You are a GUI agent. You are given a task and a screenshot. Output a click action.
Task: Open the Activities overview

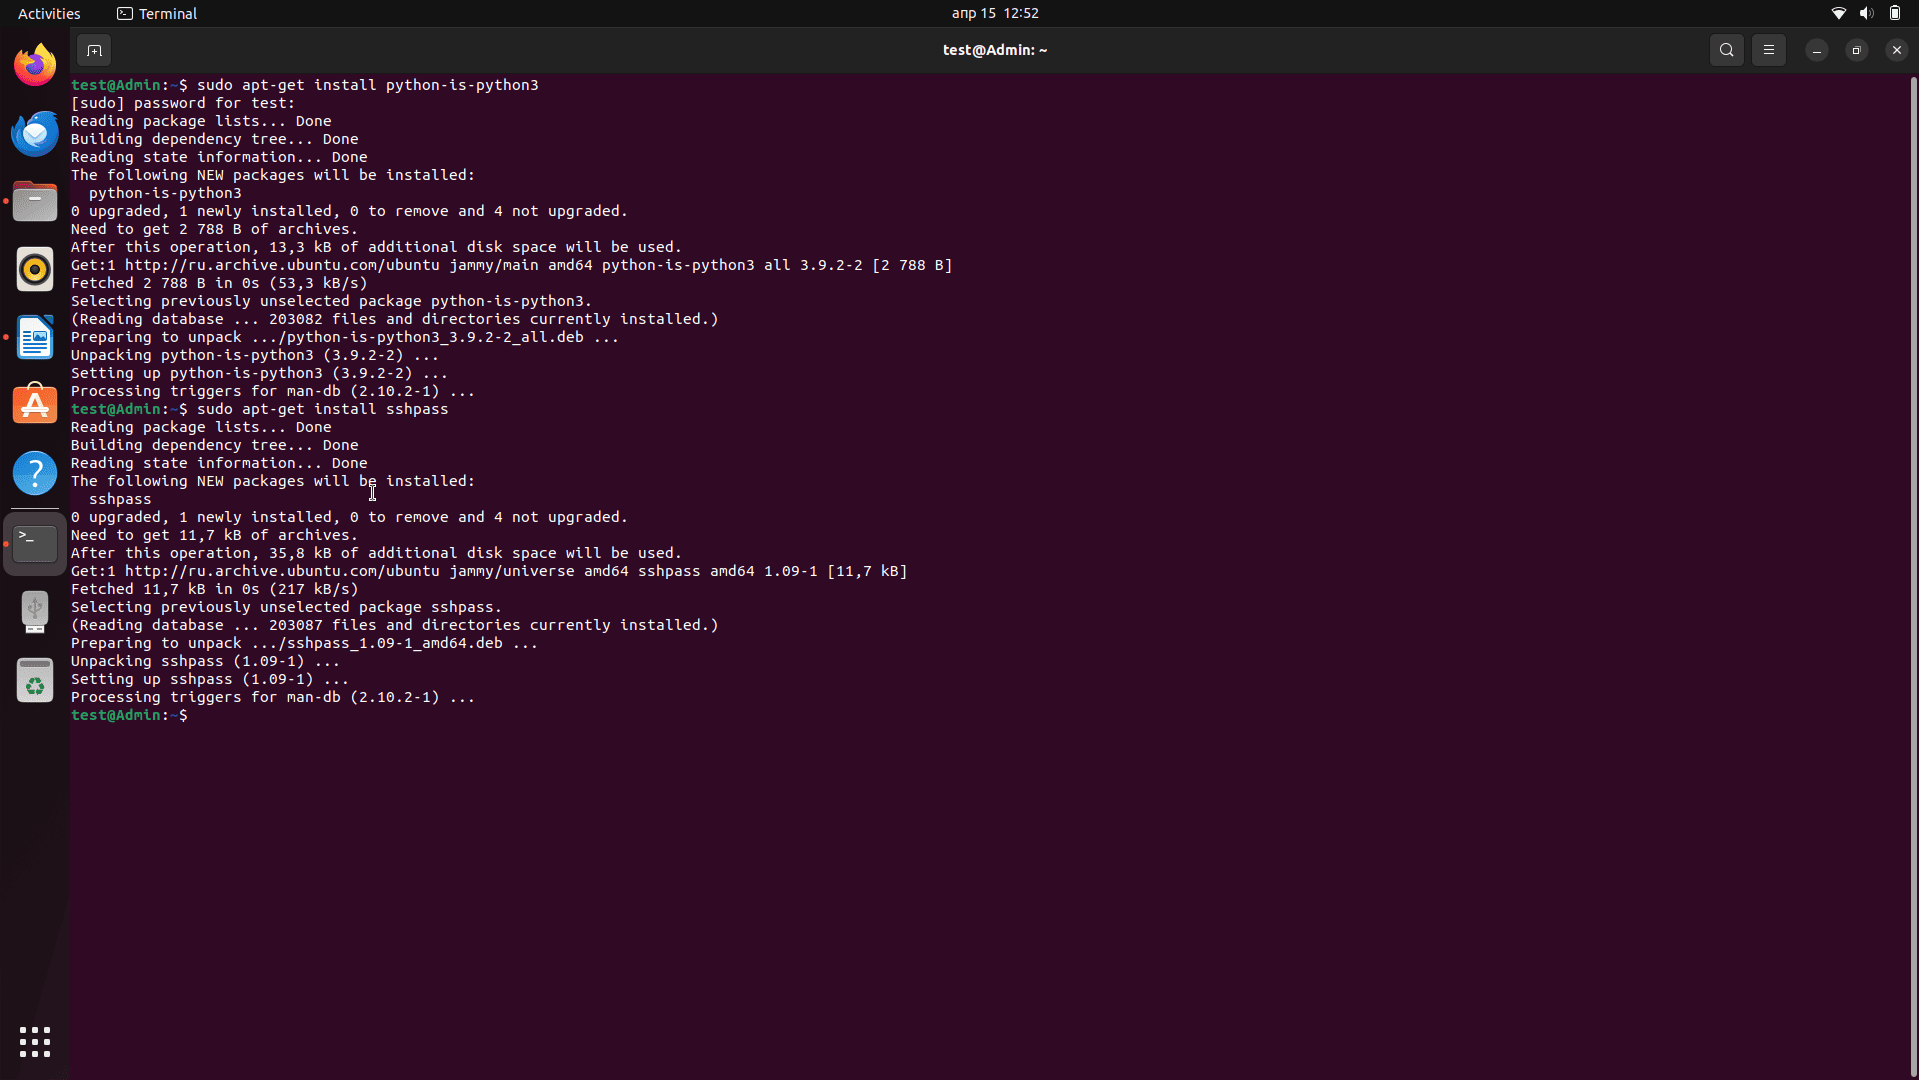(x=49, y=14)
